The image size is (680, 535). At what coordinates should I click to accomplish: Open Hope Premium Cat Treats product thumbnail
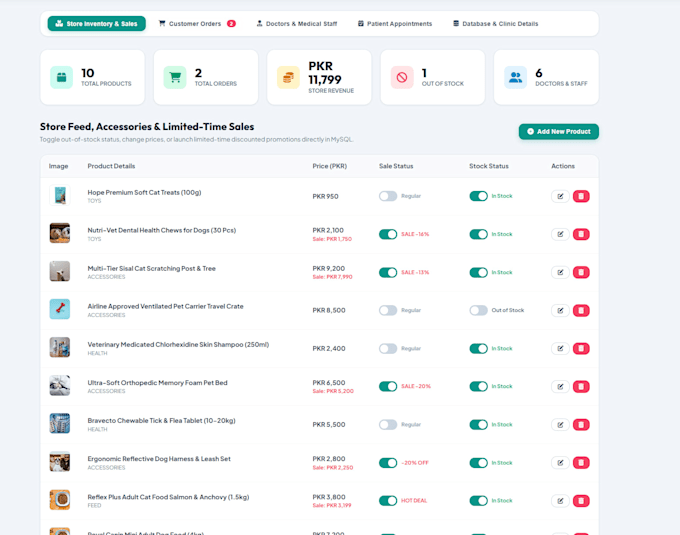tap(60, 196)
